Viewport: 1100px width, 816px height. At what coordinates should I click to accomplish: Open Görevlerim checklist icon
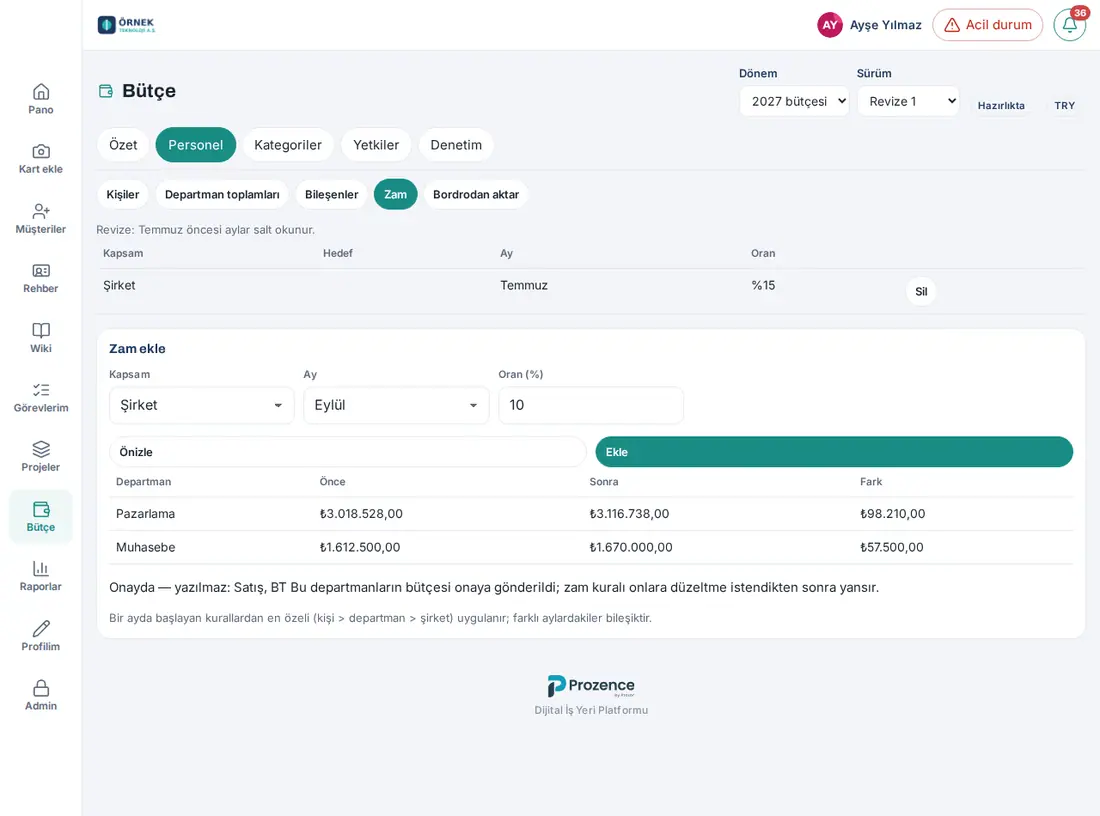pos(41,390)
